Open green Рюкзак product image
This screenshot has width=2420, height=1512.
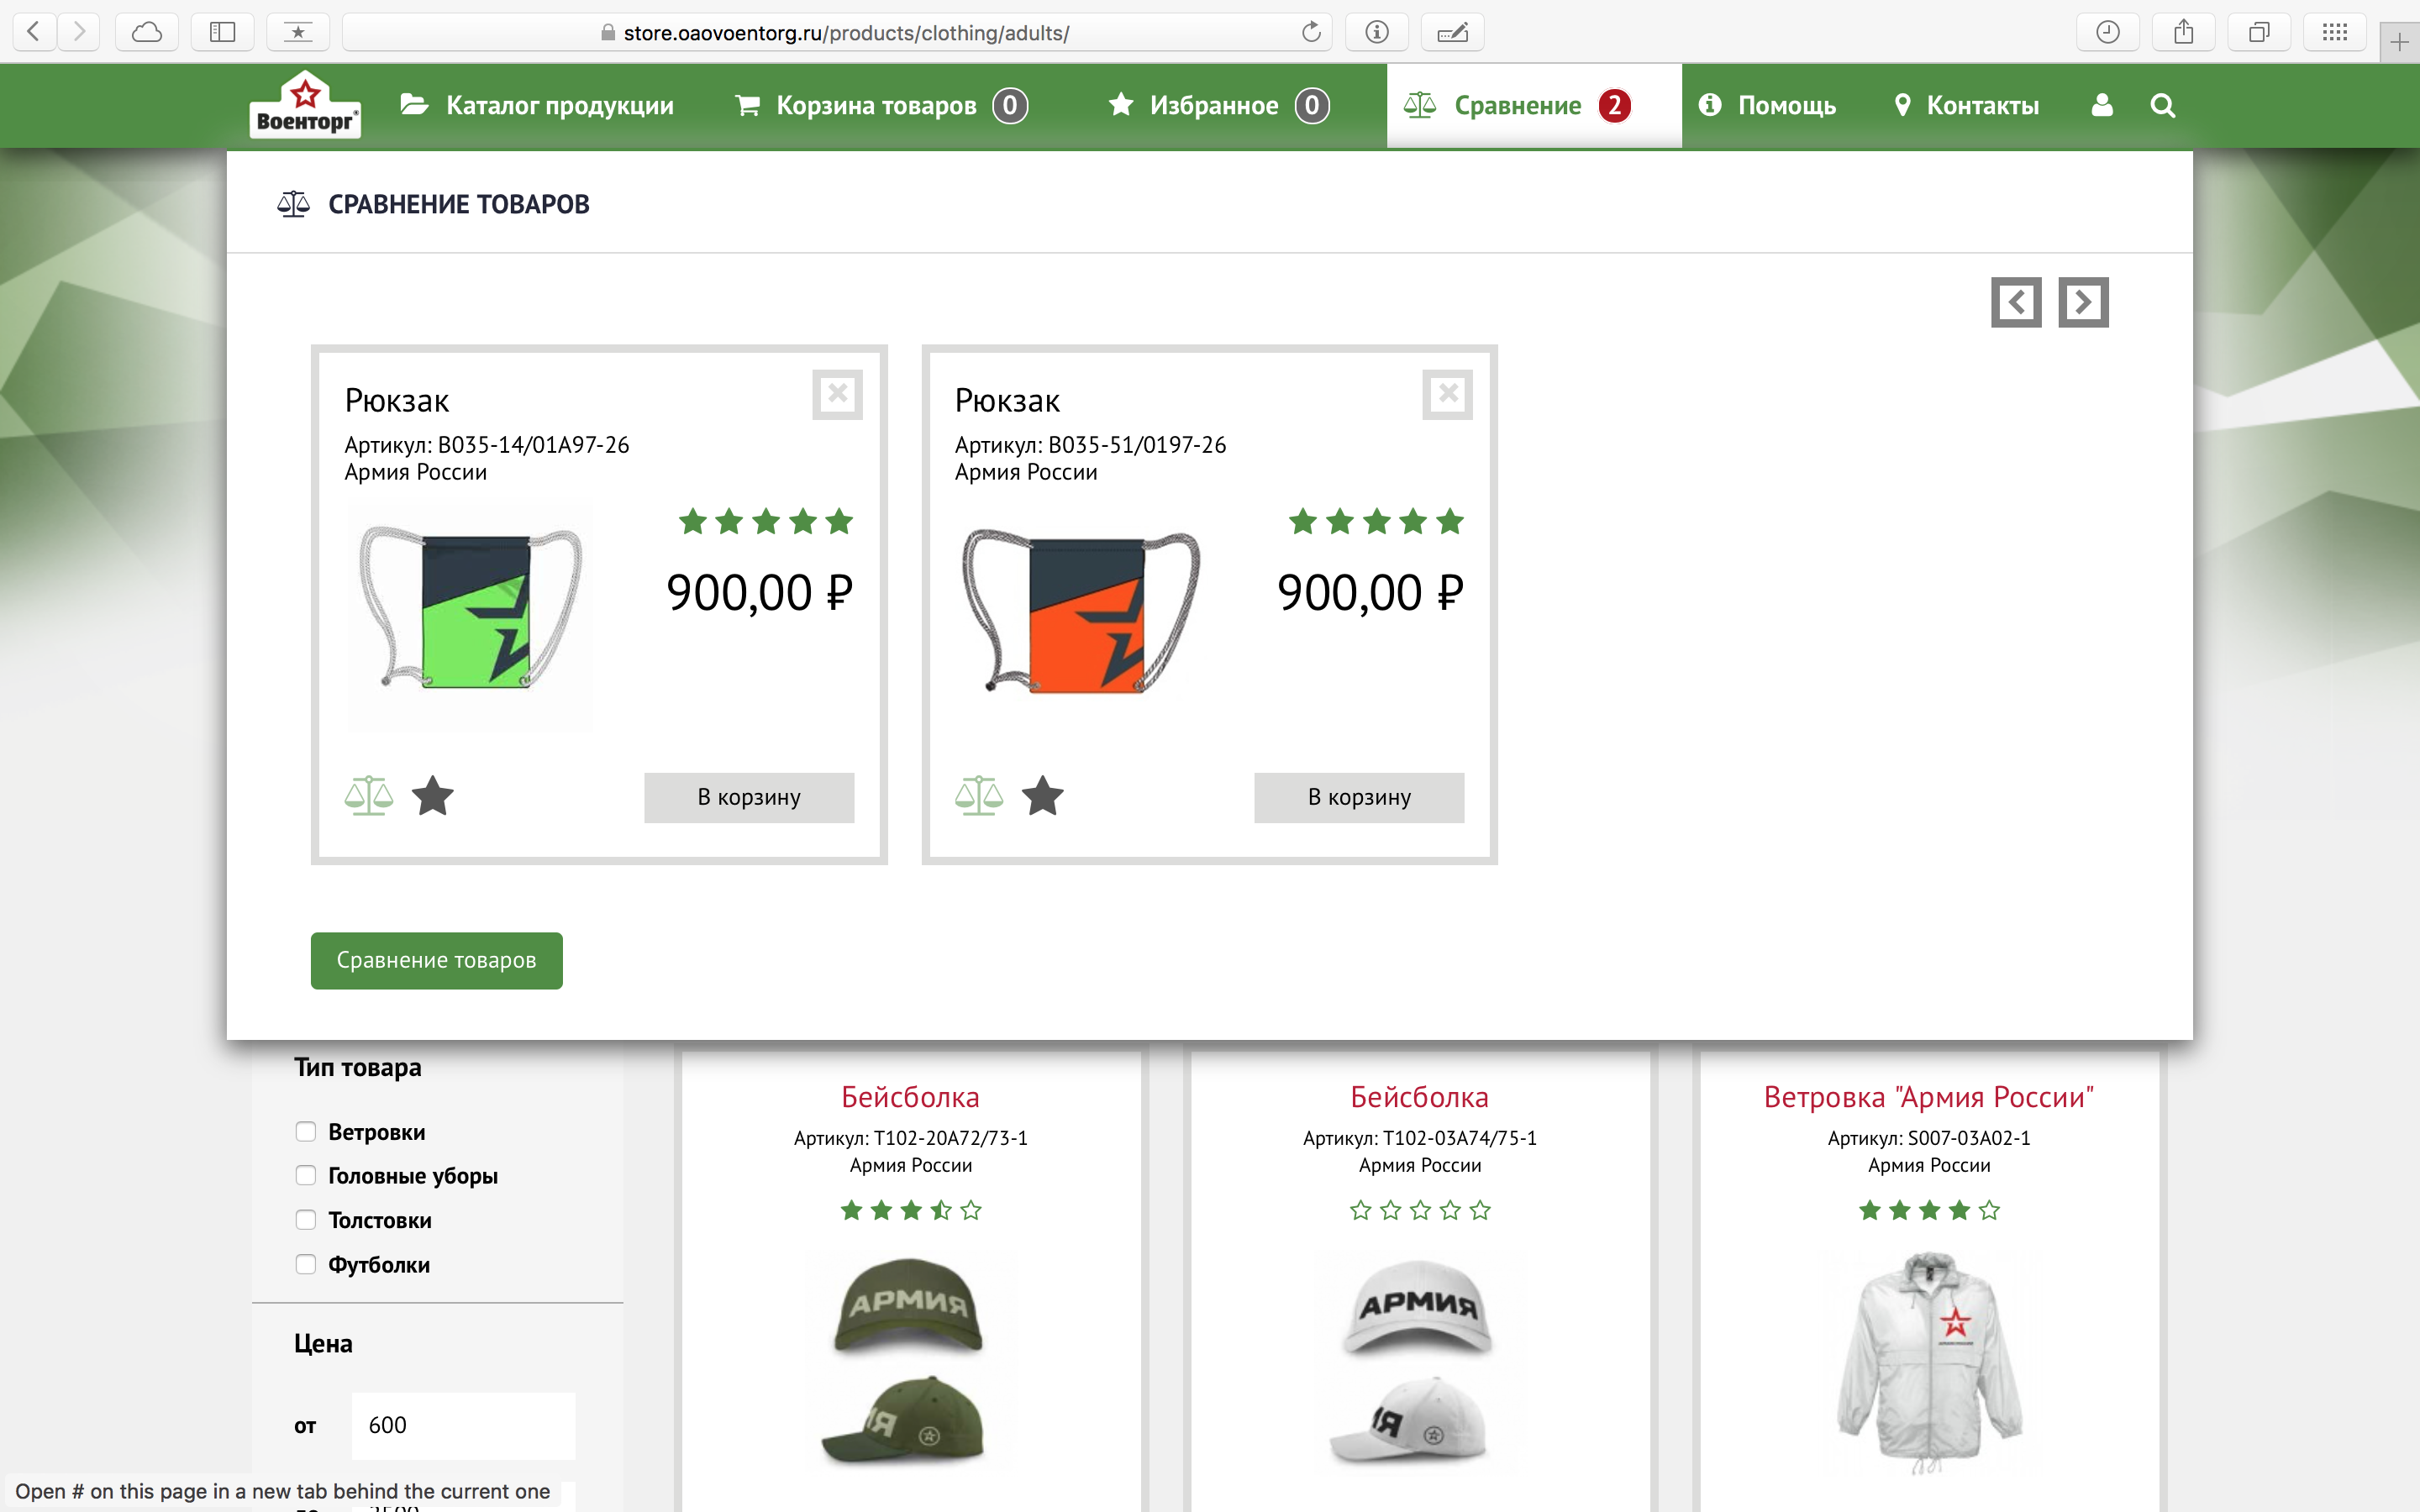pos(470,610)
